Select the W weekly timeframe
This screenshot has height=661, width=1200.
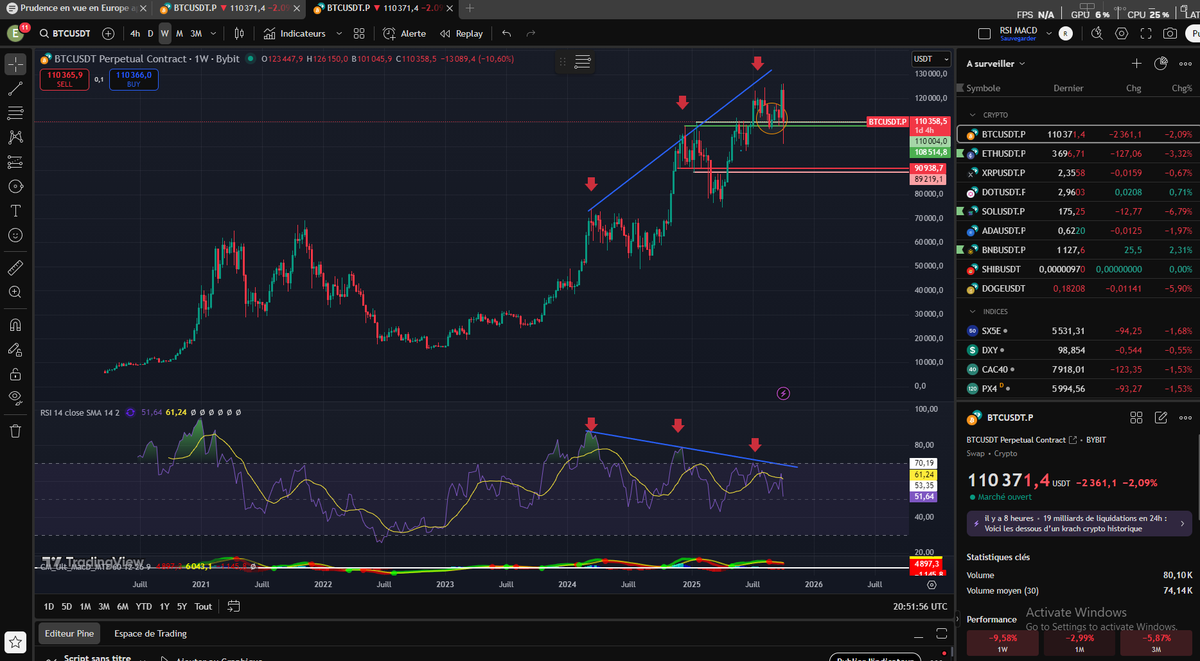click(x=165, y=33)
